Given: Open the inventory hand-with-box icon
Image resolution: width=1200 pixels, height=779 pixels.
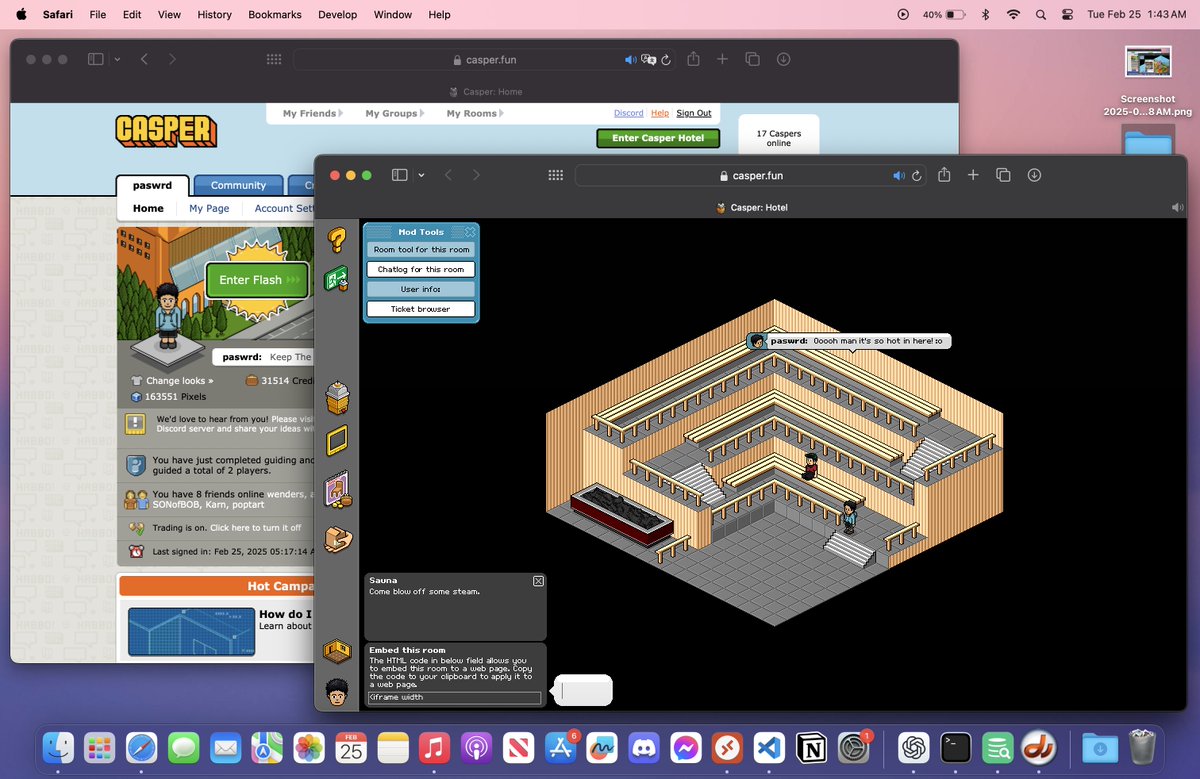Looking at the screenshot, I should [x=338, y=539].
